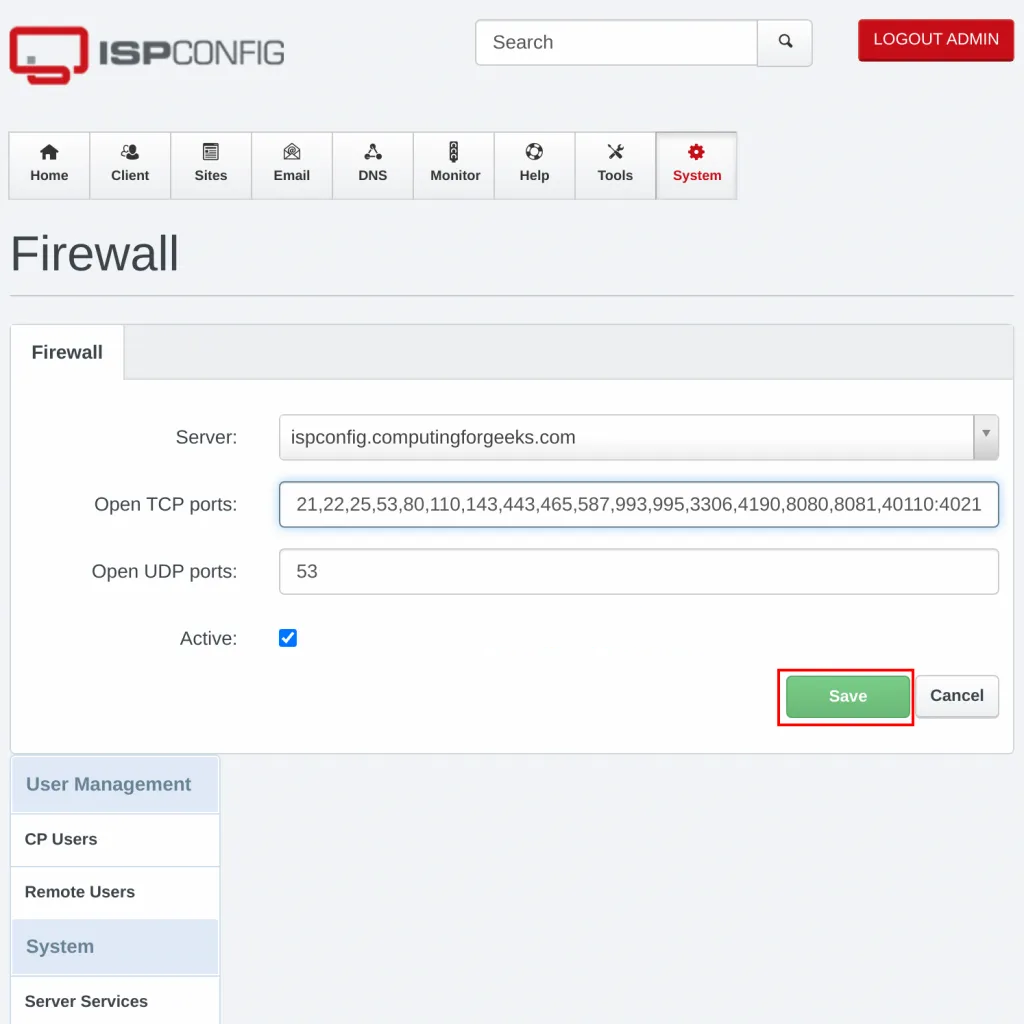Click the Logout Admin button

point(936,40)
